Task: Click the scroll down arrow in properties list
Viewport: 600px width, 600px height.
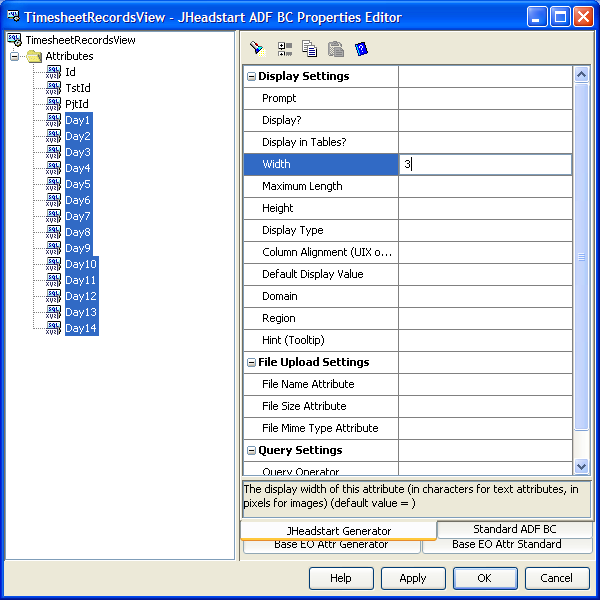Action: (582, 467)
